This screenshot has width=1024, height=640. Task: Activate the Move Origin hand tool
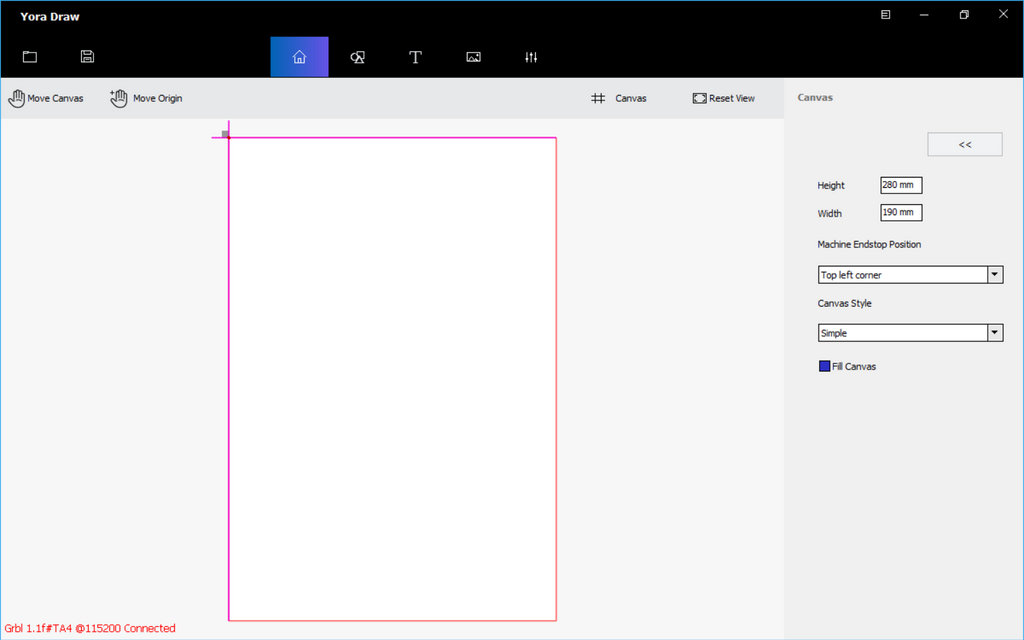click(x=146, y=98)
